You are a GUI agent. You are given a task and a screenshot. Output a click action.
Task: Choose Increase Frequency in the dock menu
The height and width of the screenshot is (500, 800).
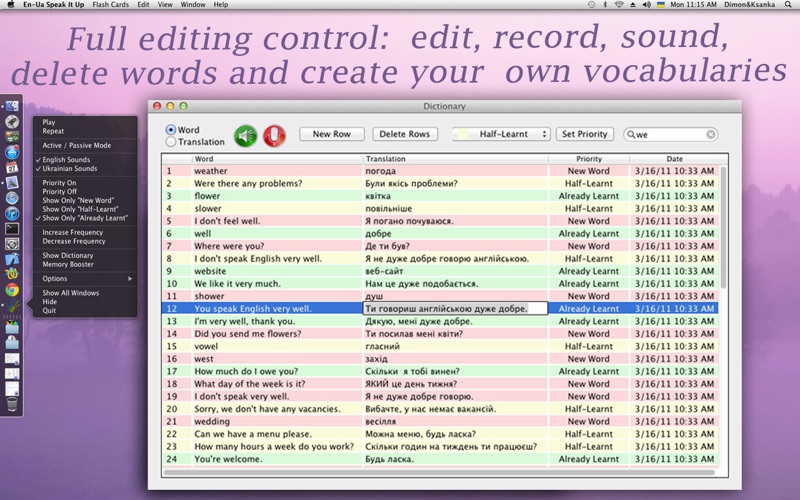72,232
